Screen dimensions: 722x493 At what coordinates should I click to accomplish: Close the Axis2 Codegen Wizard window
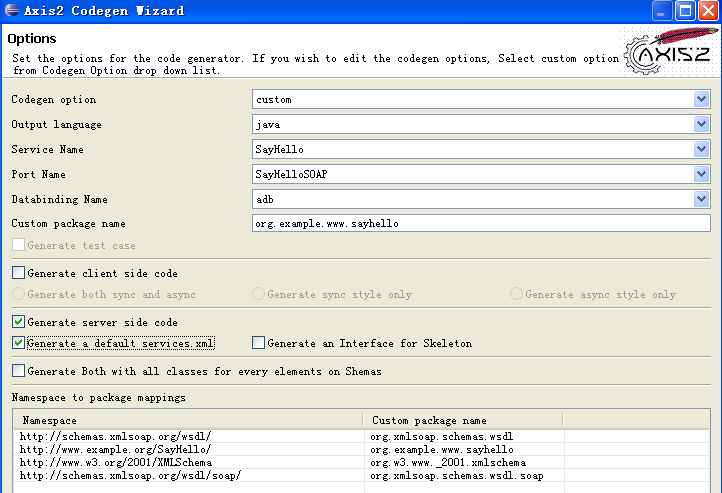click(x=708, y=11)
